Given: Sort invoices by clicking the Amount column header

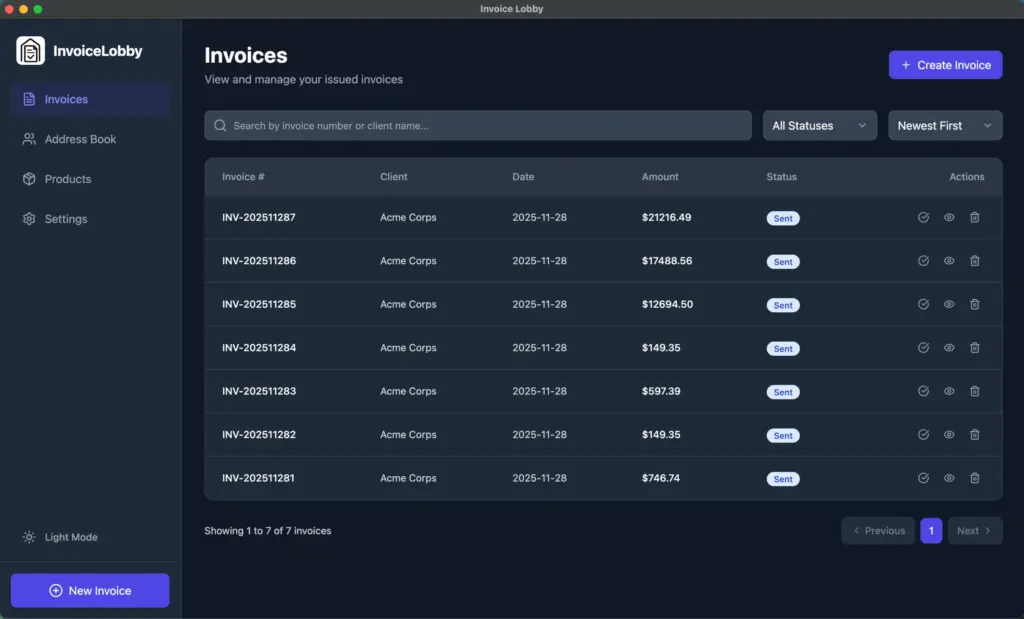Looking at the screenshot, I should point(660,177).
